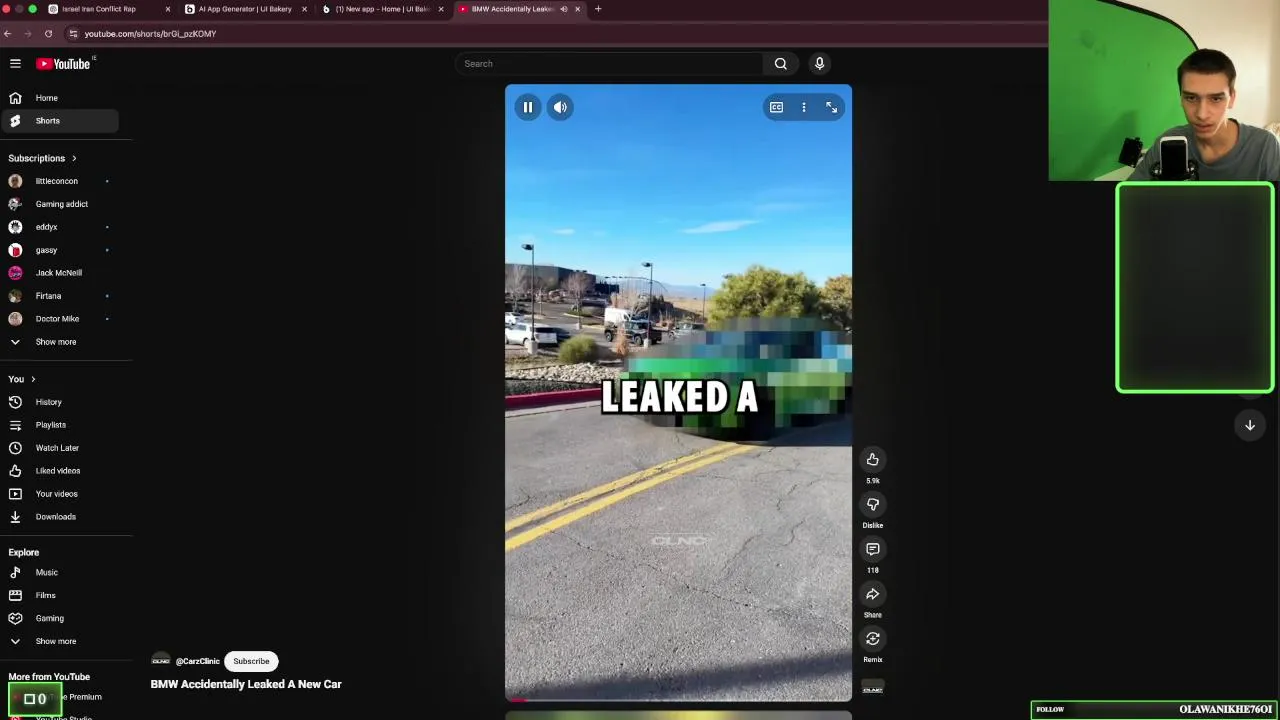
Task: Click the CarzClinic channel avatar
Action: 160,661
